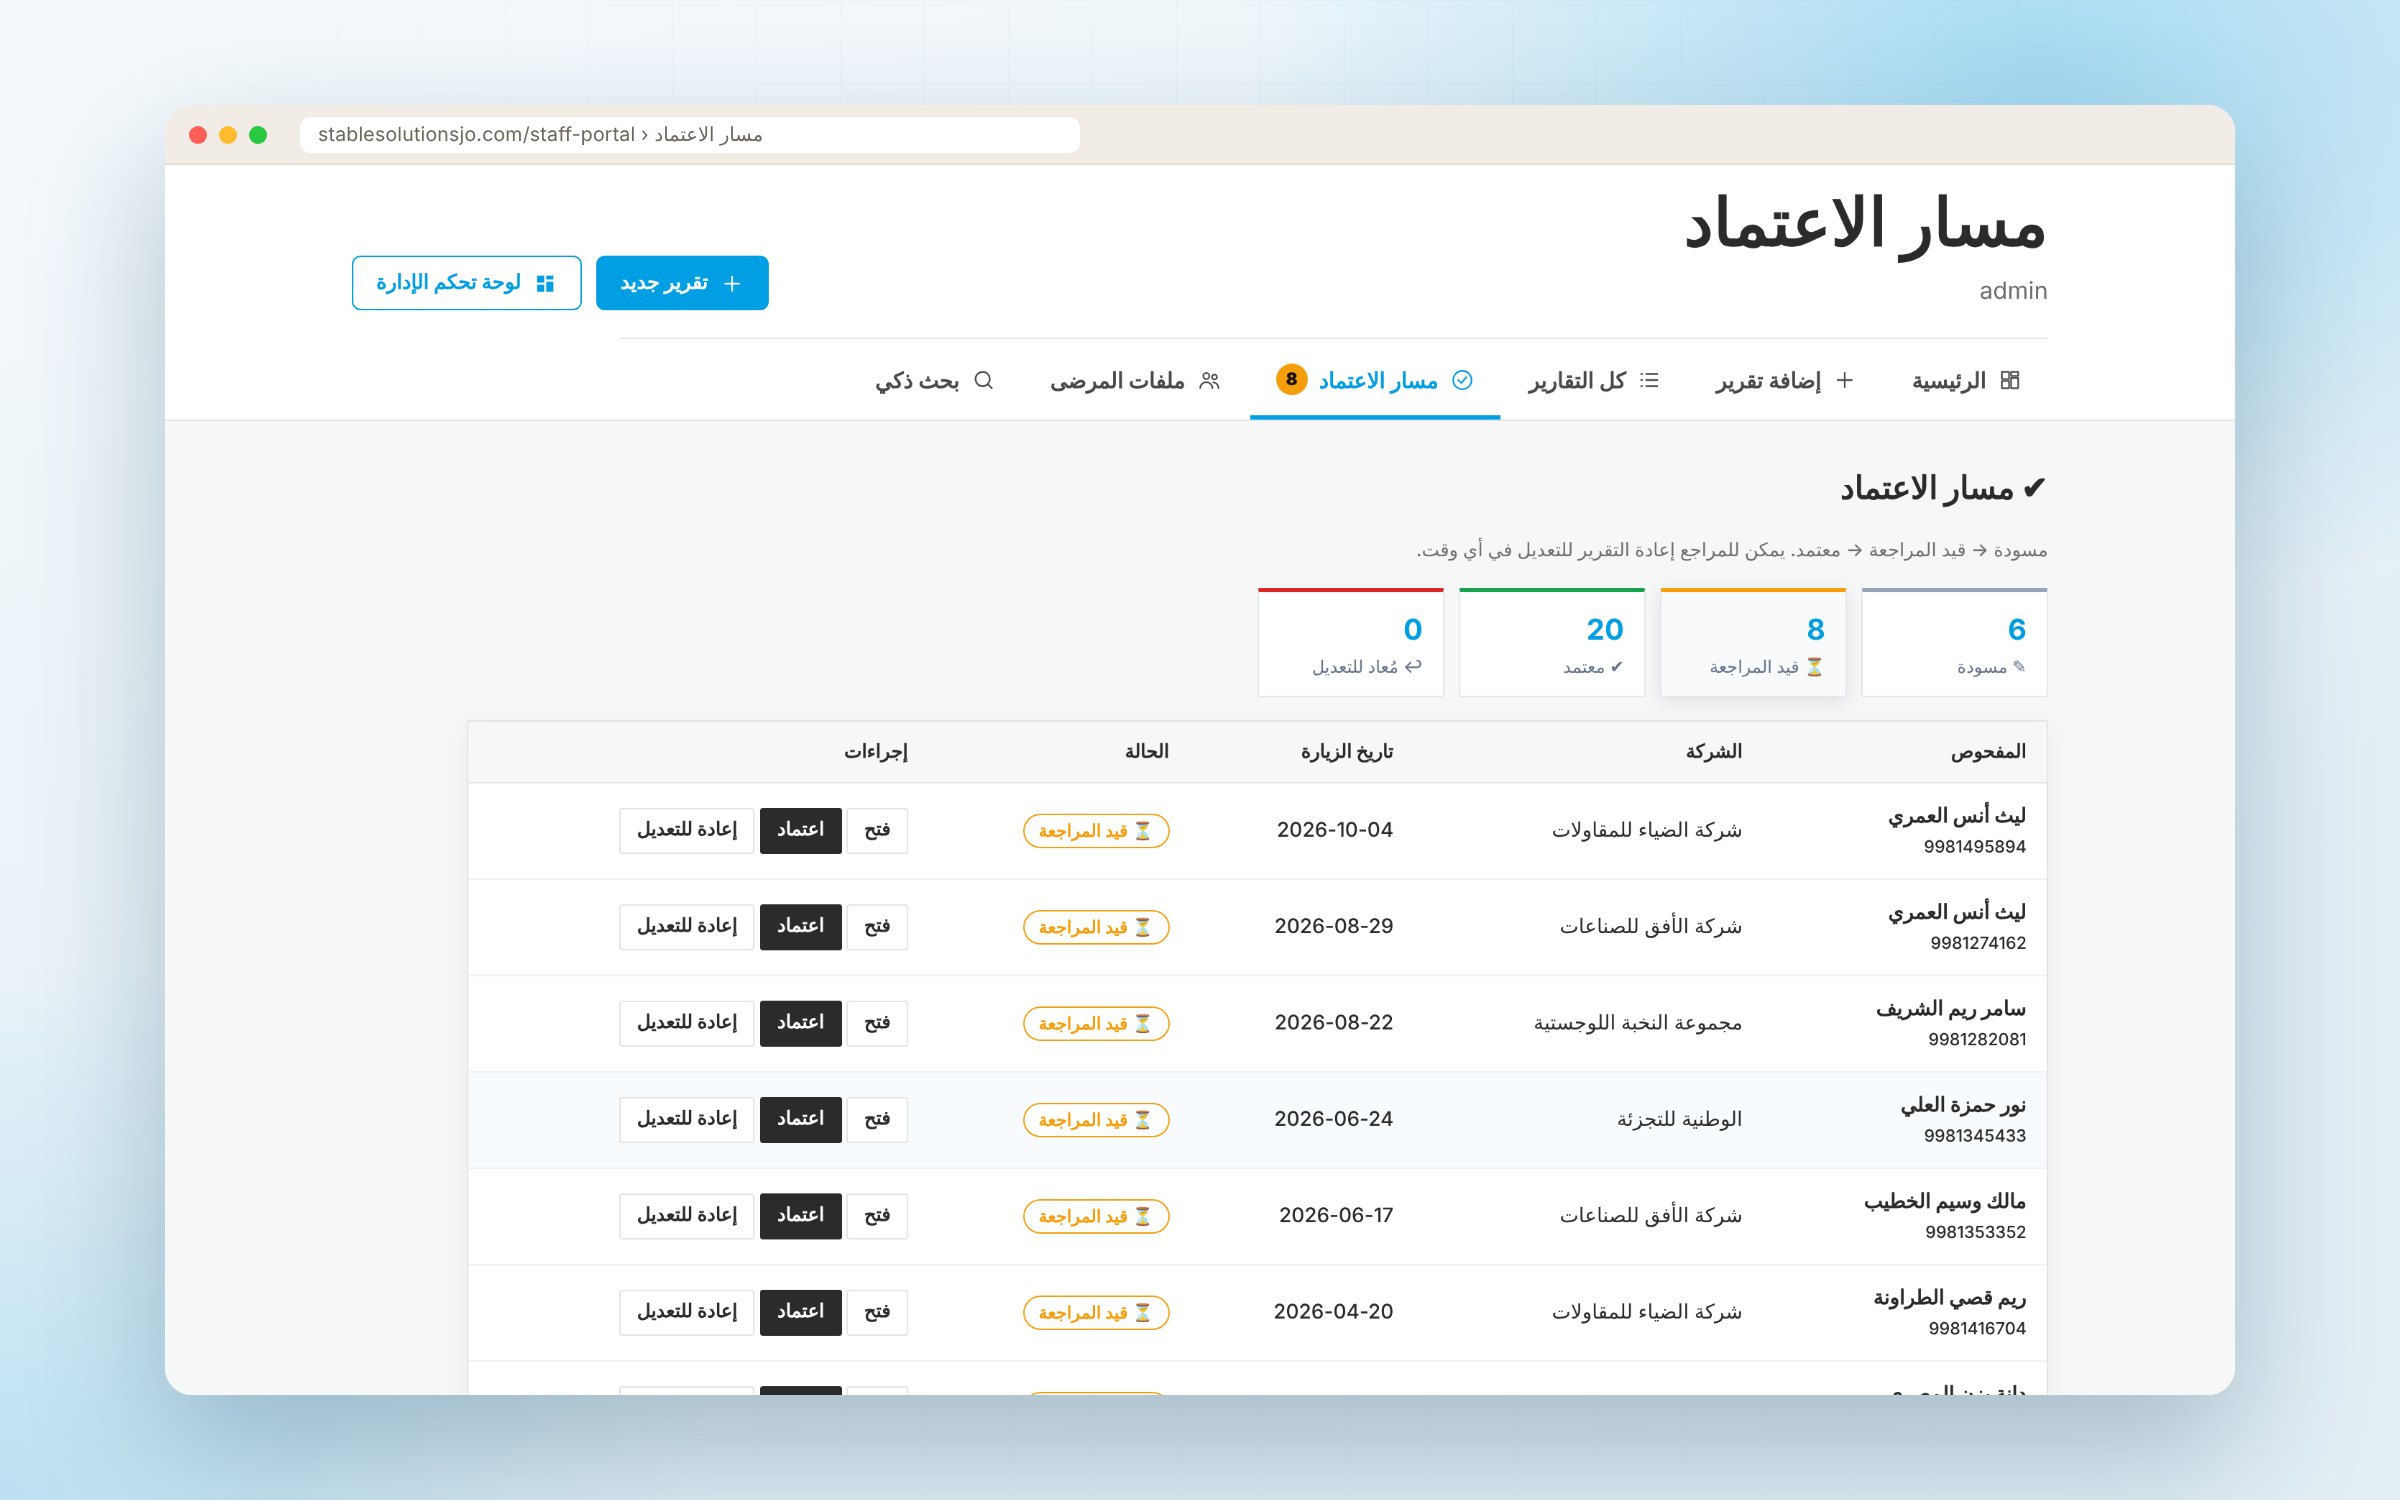This screenshot has height=1500, width=2400.
Task: Click the تاريخ الزيارة column header
Action: coord(1347,752)
